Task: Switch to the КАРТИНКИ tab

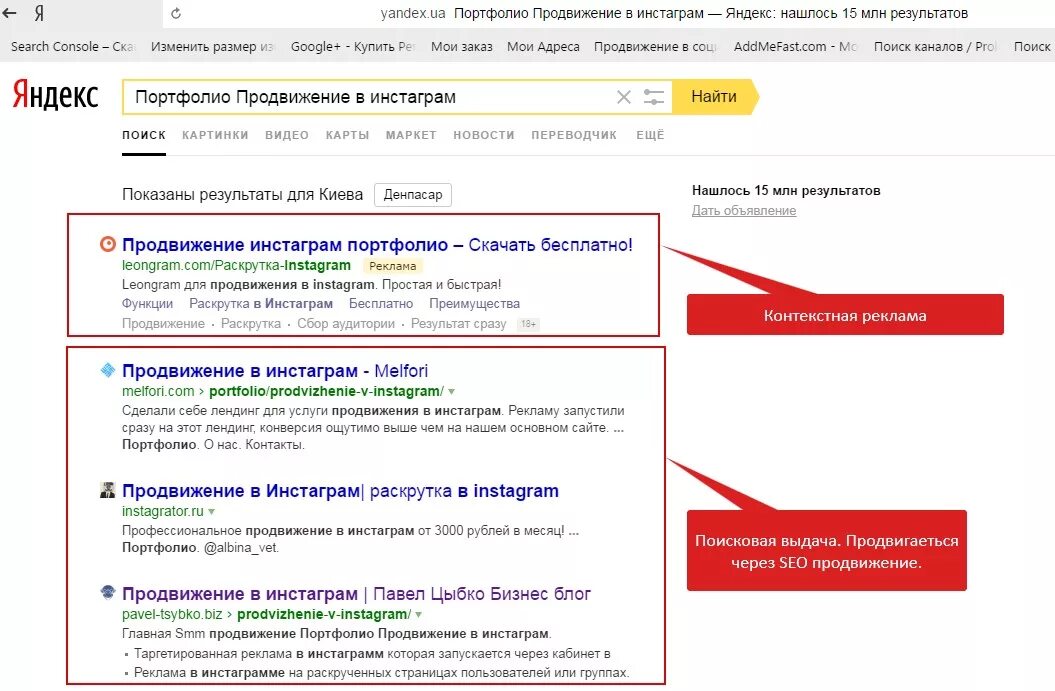Action: click(x=215, y=135)
